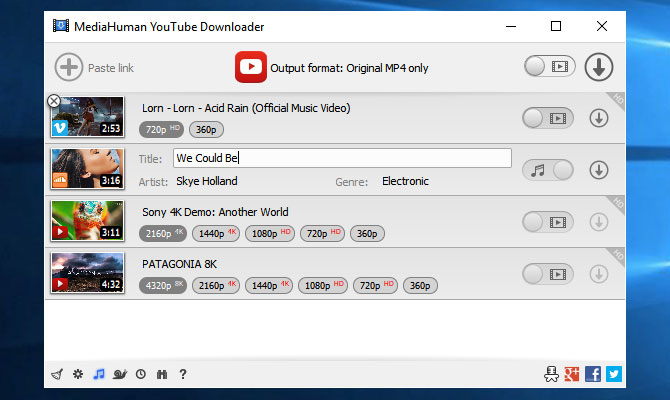670x400 pixels.
Task: Toggle video/audio switch for Lorn Acid Rain
Action: (548, 118)
